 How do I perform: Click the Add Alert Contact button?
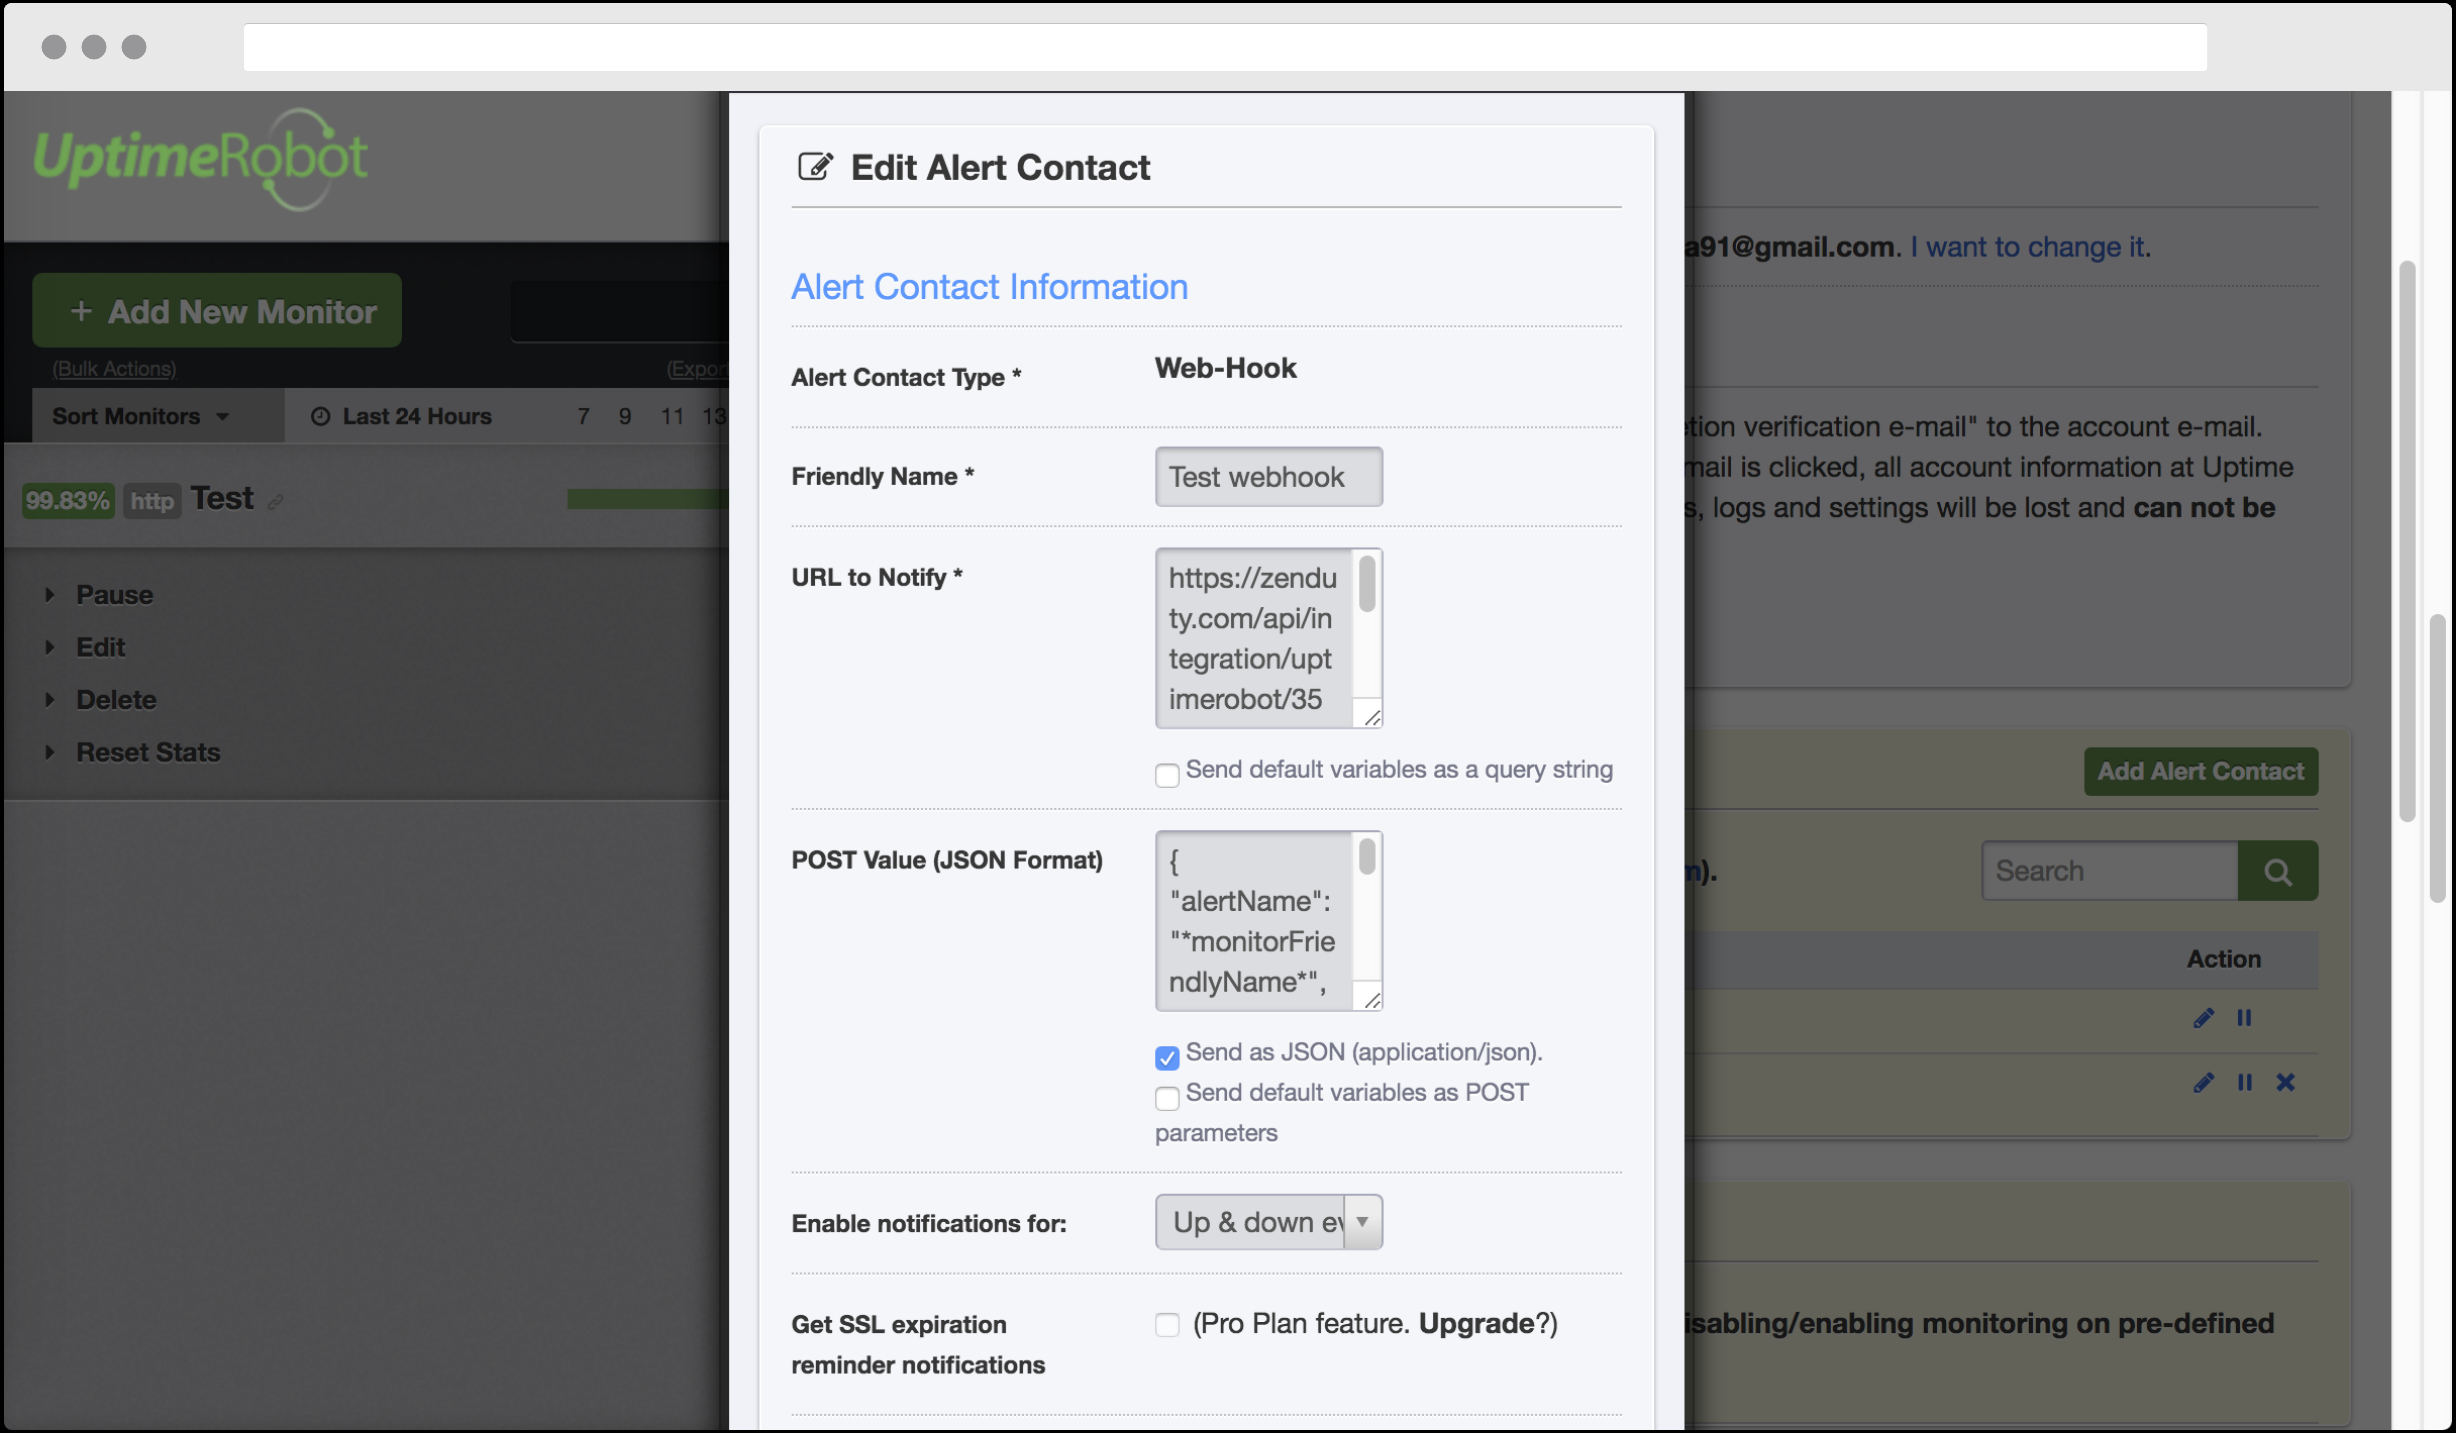2200,771
